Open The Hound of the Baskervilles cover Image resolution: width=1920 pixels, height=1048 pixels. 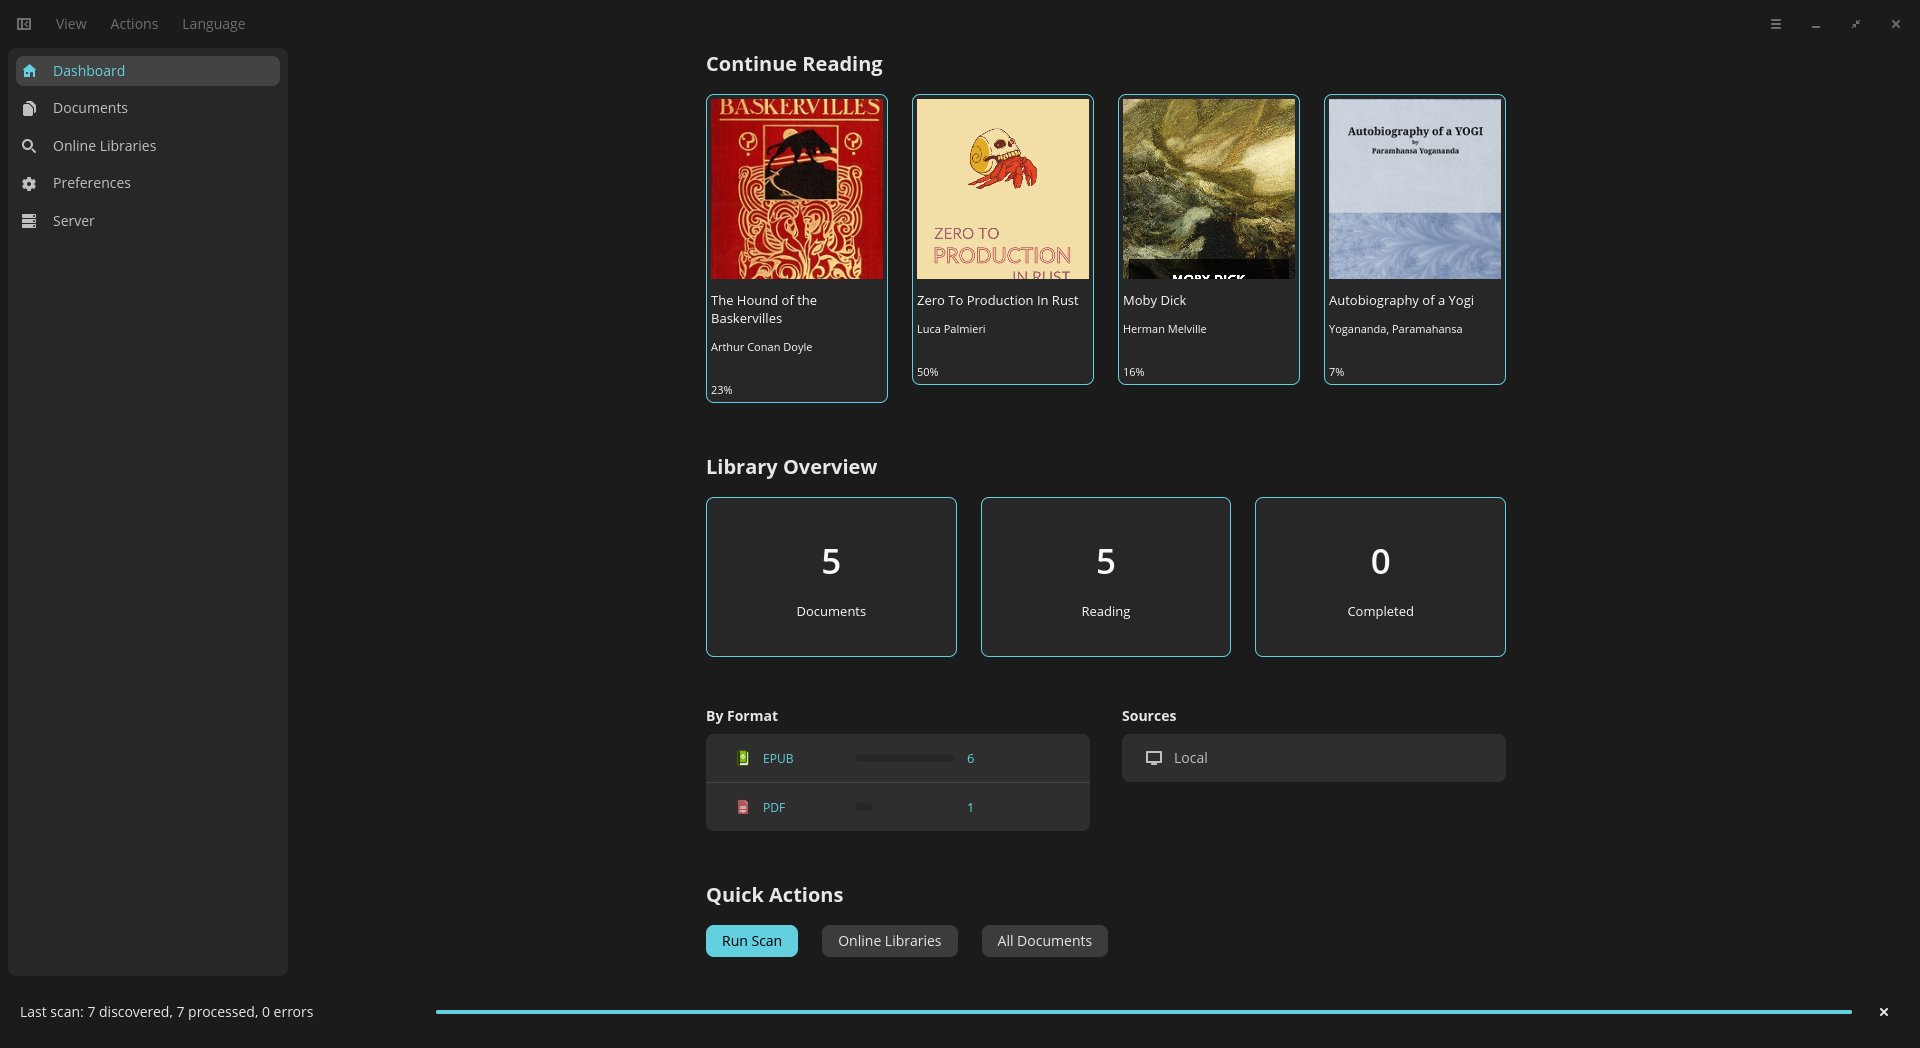pos(797,189)
